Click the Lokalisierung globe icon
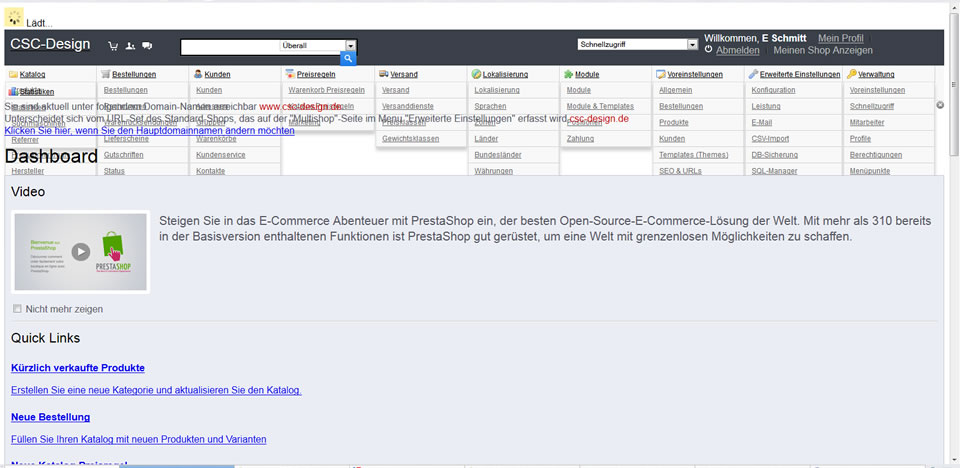This screenshot has width=960, height=468. click(476, 74)
